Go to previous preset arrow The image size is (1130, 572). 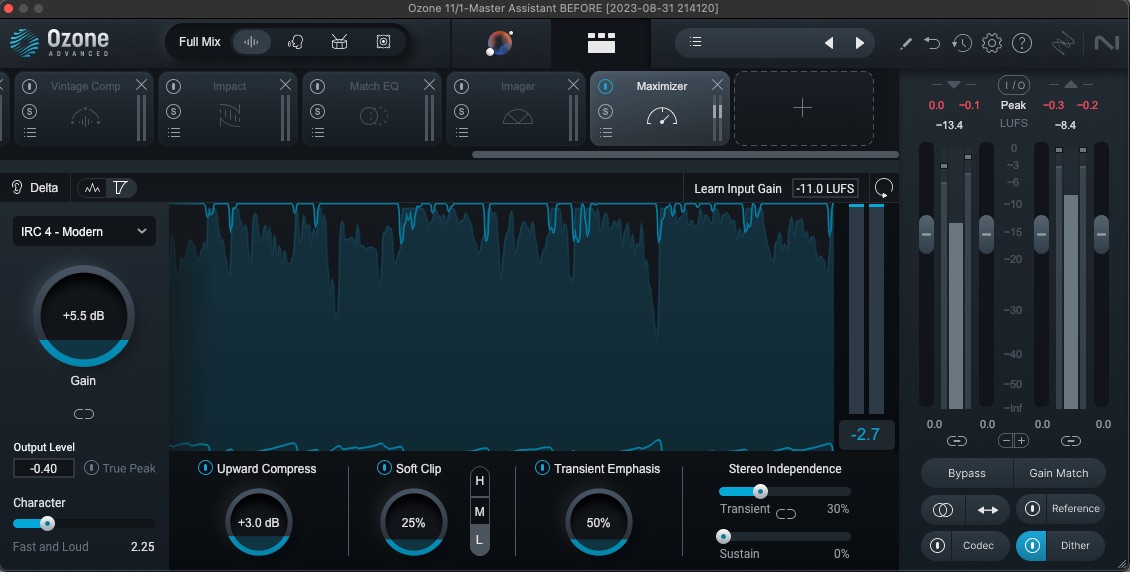829,43
